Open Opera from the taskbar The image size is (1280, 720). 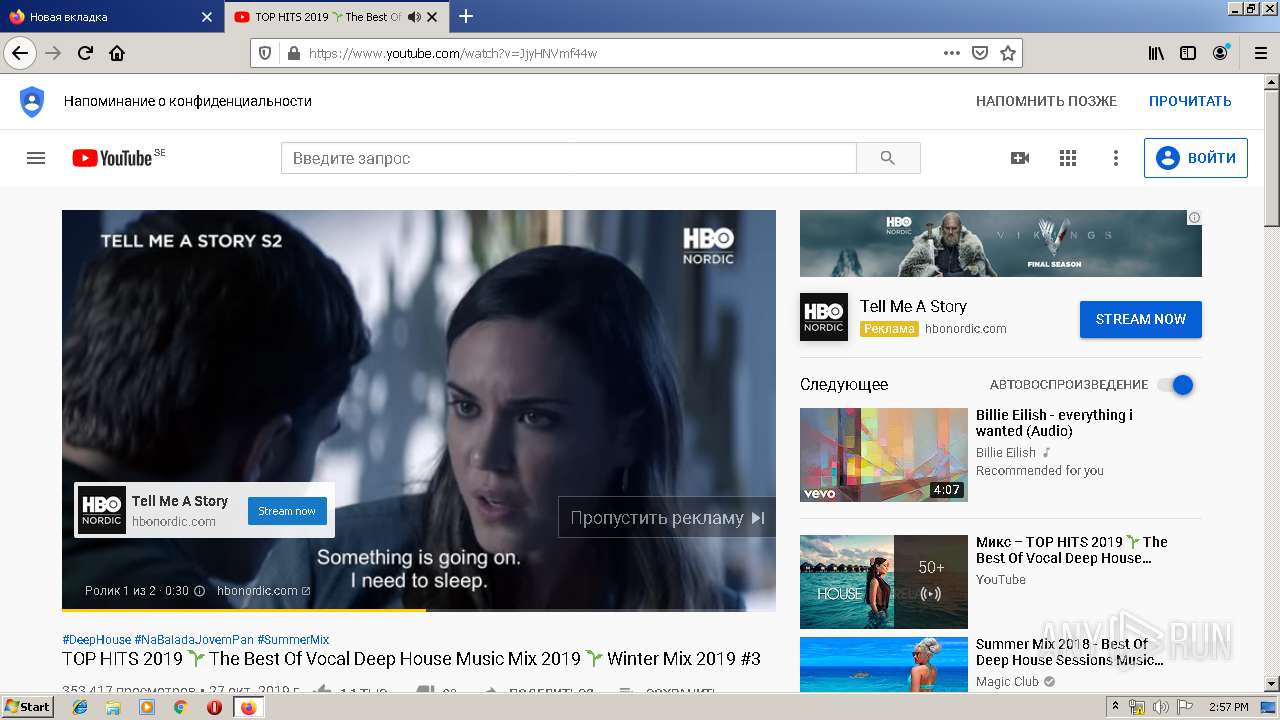pyautogui.click(x=214, y=707)
